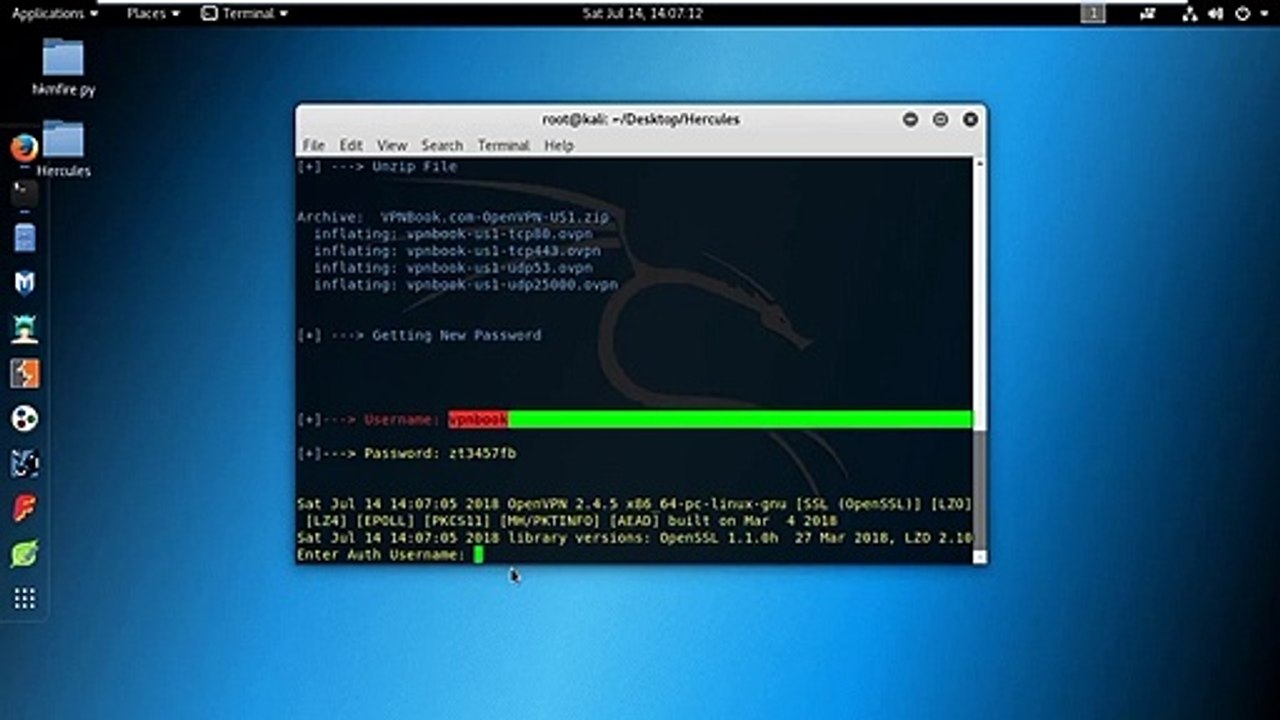Open the clock and calendar panel
The width and height of the screenshot is (1280, 720).
(x=642, y=13)
